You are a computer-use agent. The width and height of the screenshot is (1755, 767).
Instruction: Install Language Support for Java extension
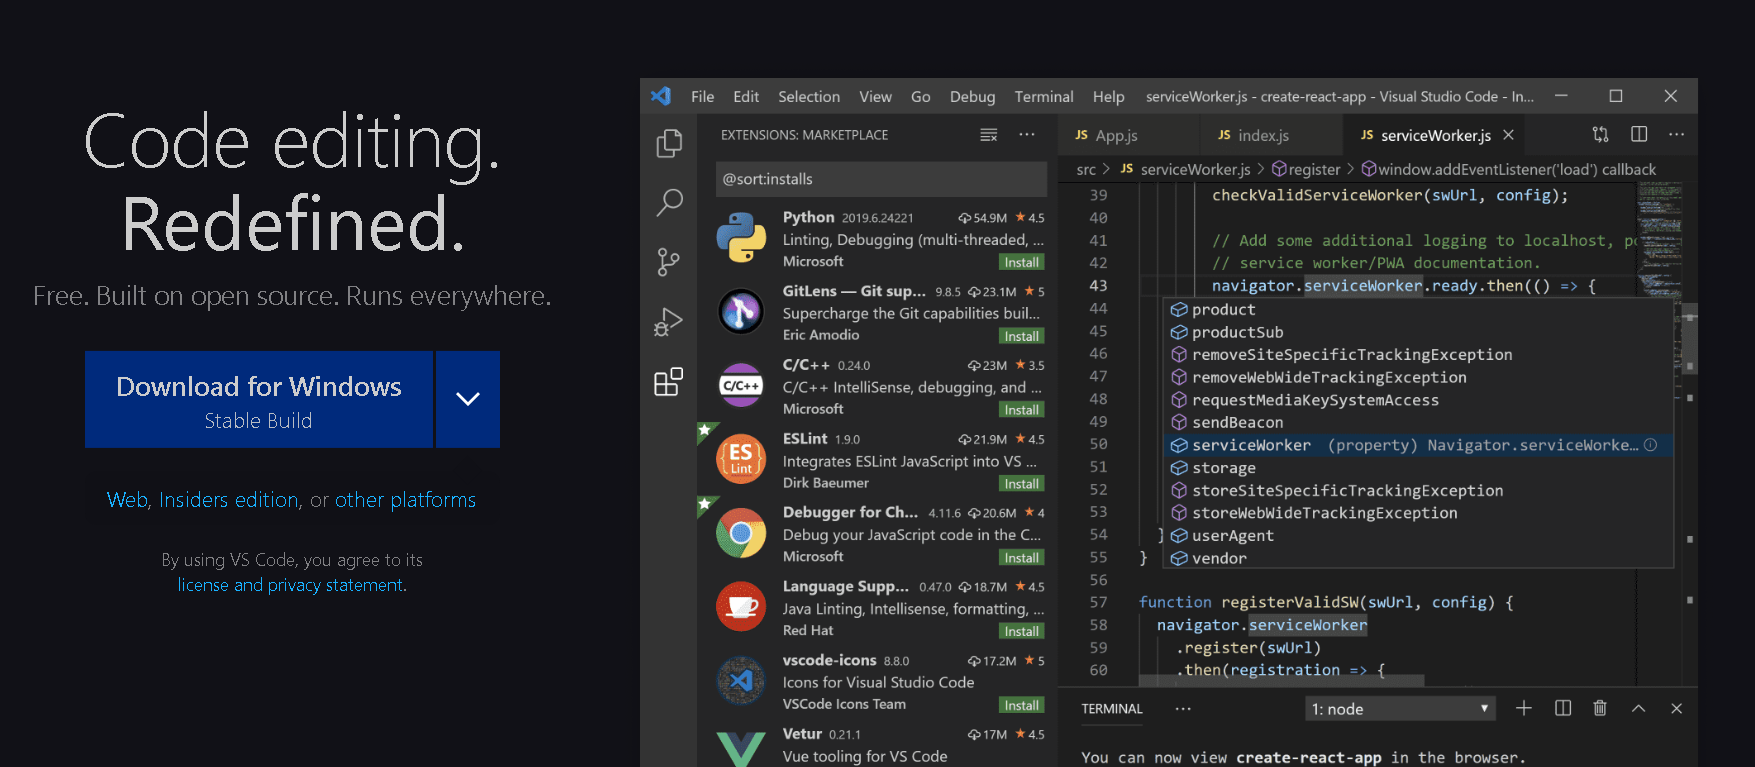click(x=1021, y=631)
